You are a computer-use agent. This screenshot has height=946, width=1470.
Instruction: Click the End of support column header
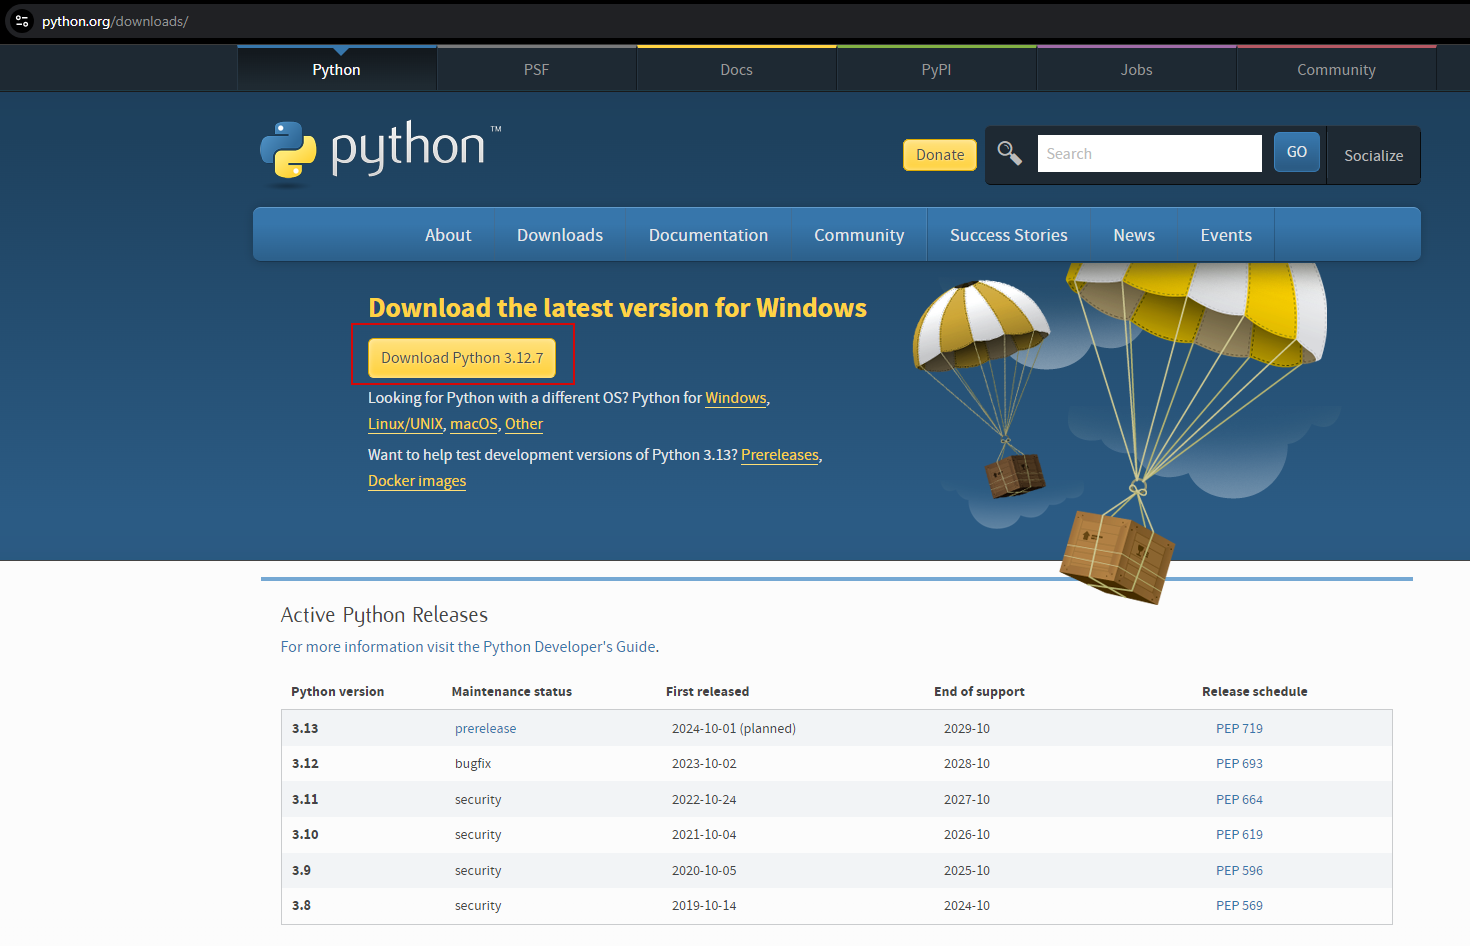[979, 692]
